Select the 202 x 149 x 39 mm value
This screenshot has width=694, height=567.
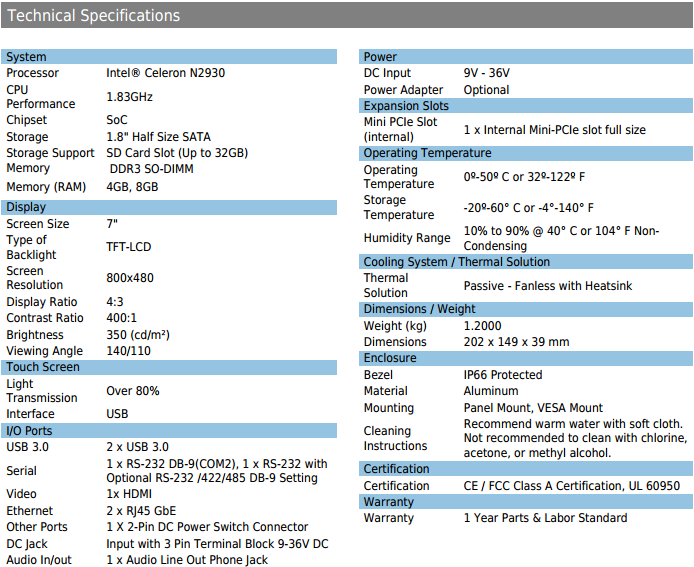(517, 342)
